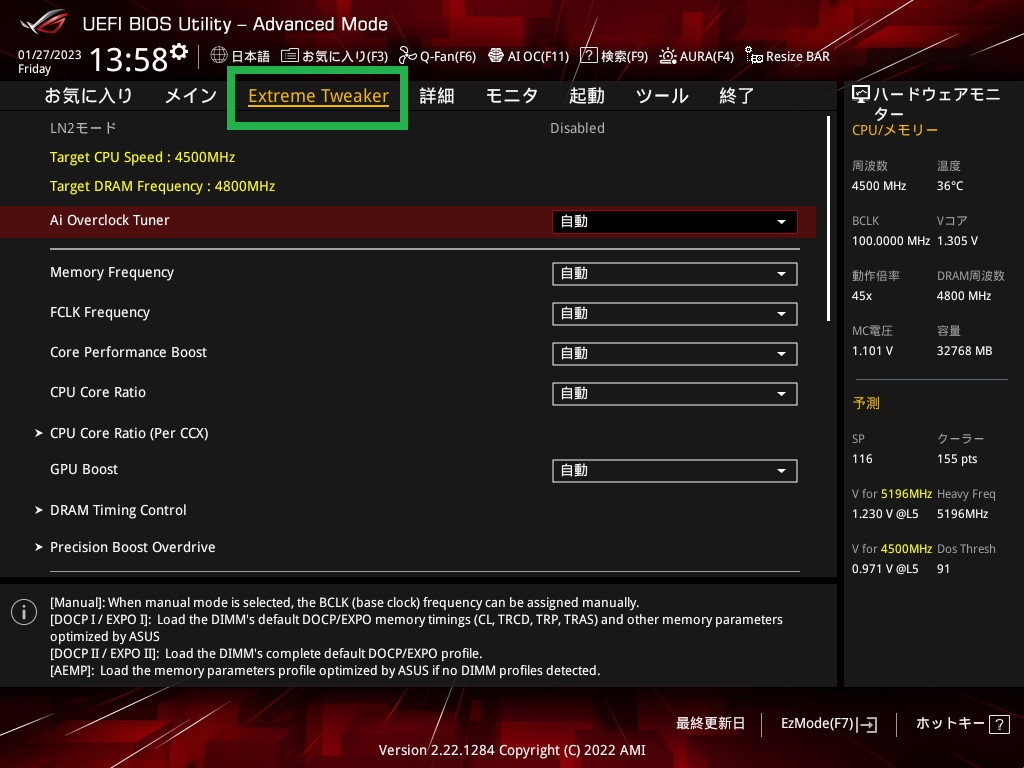Click the settings gear icon beside the clock
The image size is (1024, 768).
pyautogui.click(x=179, y=52)
